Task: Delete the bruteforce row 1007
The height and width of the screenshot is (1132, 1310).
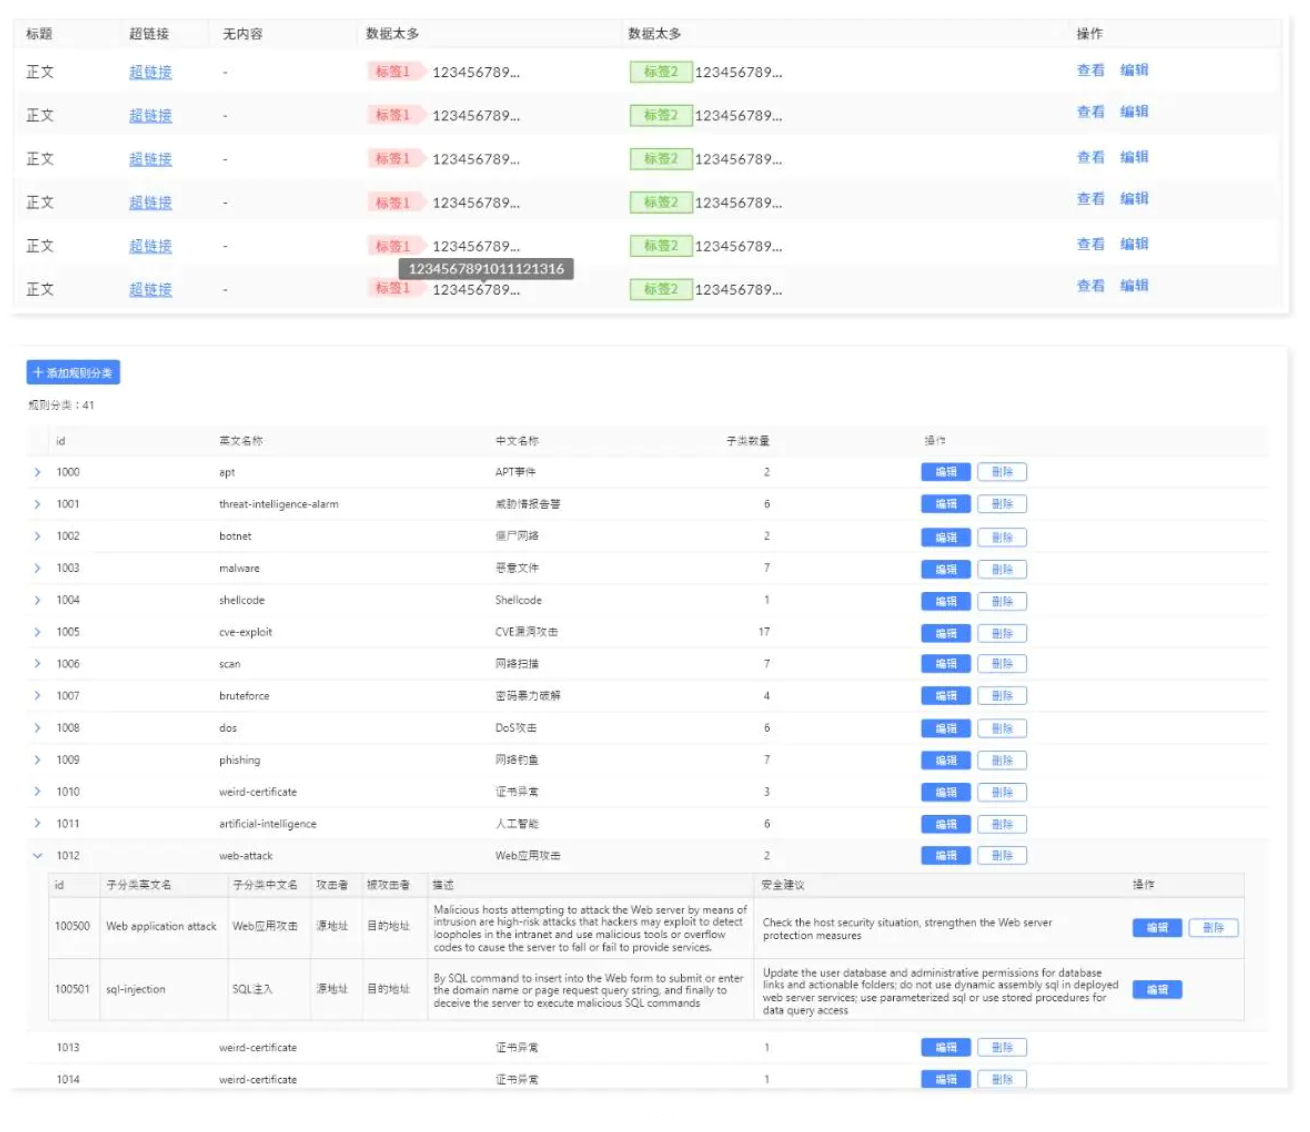Action: (1002, 696)
